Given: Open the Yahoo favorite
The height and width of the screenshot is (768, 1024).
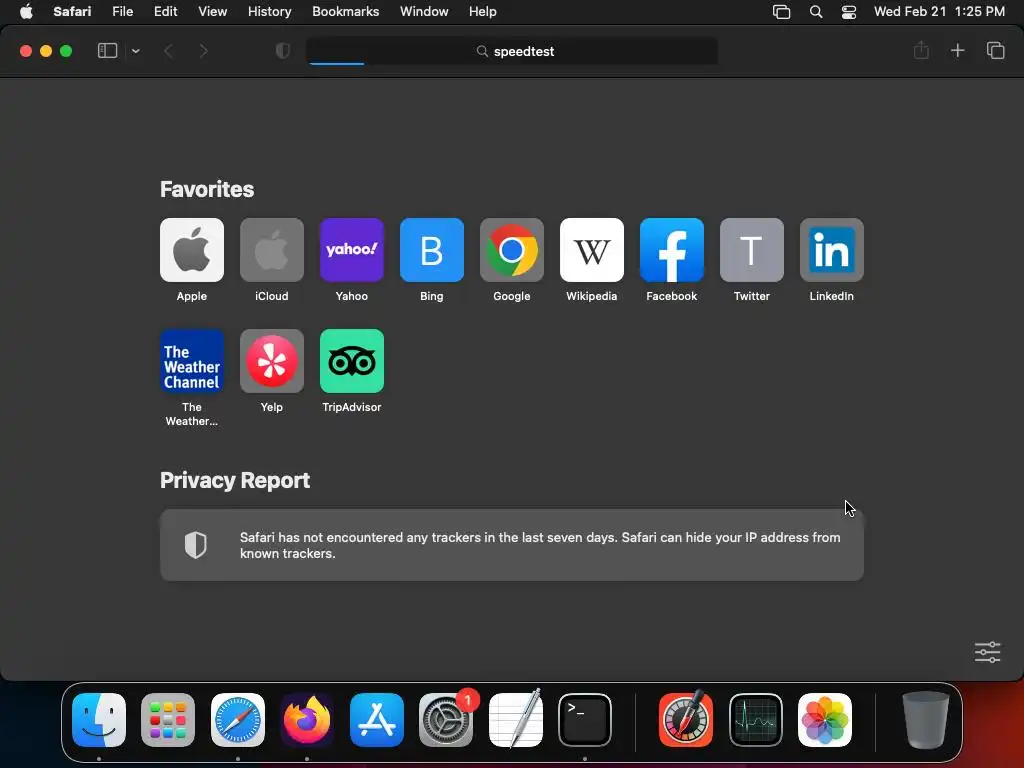Looking at the screenshot, I should click(x=351, y=250).
